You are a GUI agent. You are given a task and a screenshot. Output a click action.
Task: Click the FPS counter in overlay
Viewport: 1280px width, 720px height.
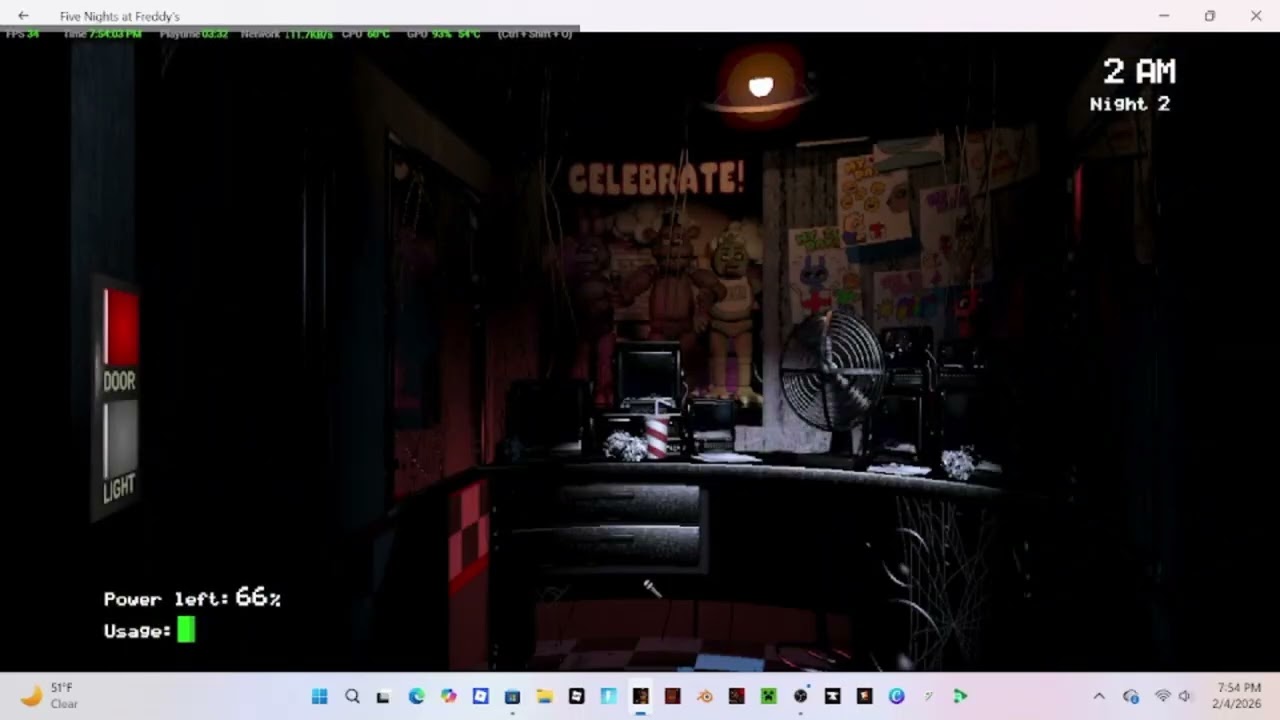tap(22, 34)
